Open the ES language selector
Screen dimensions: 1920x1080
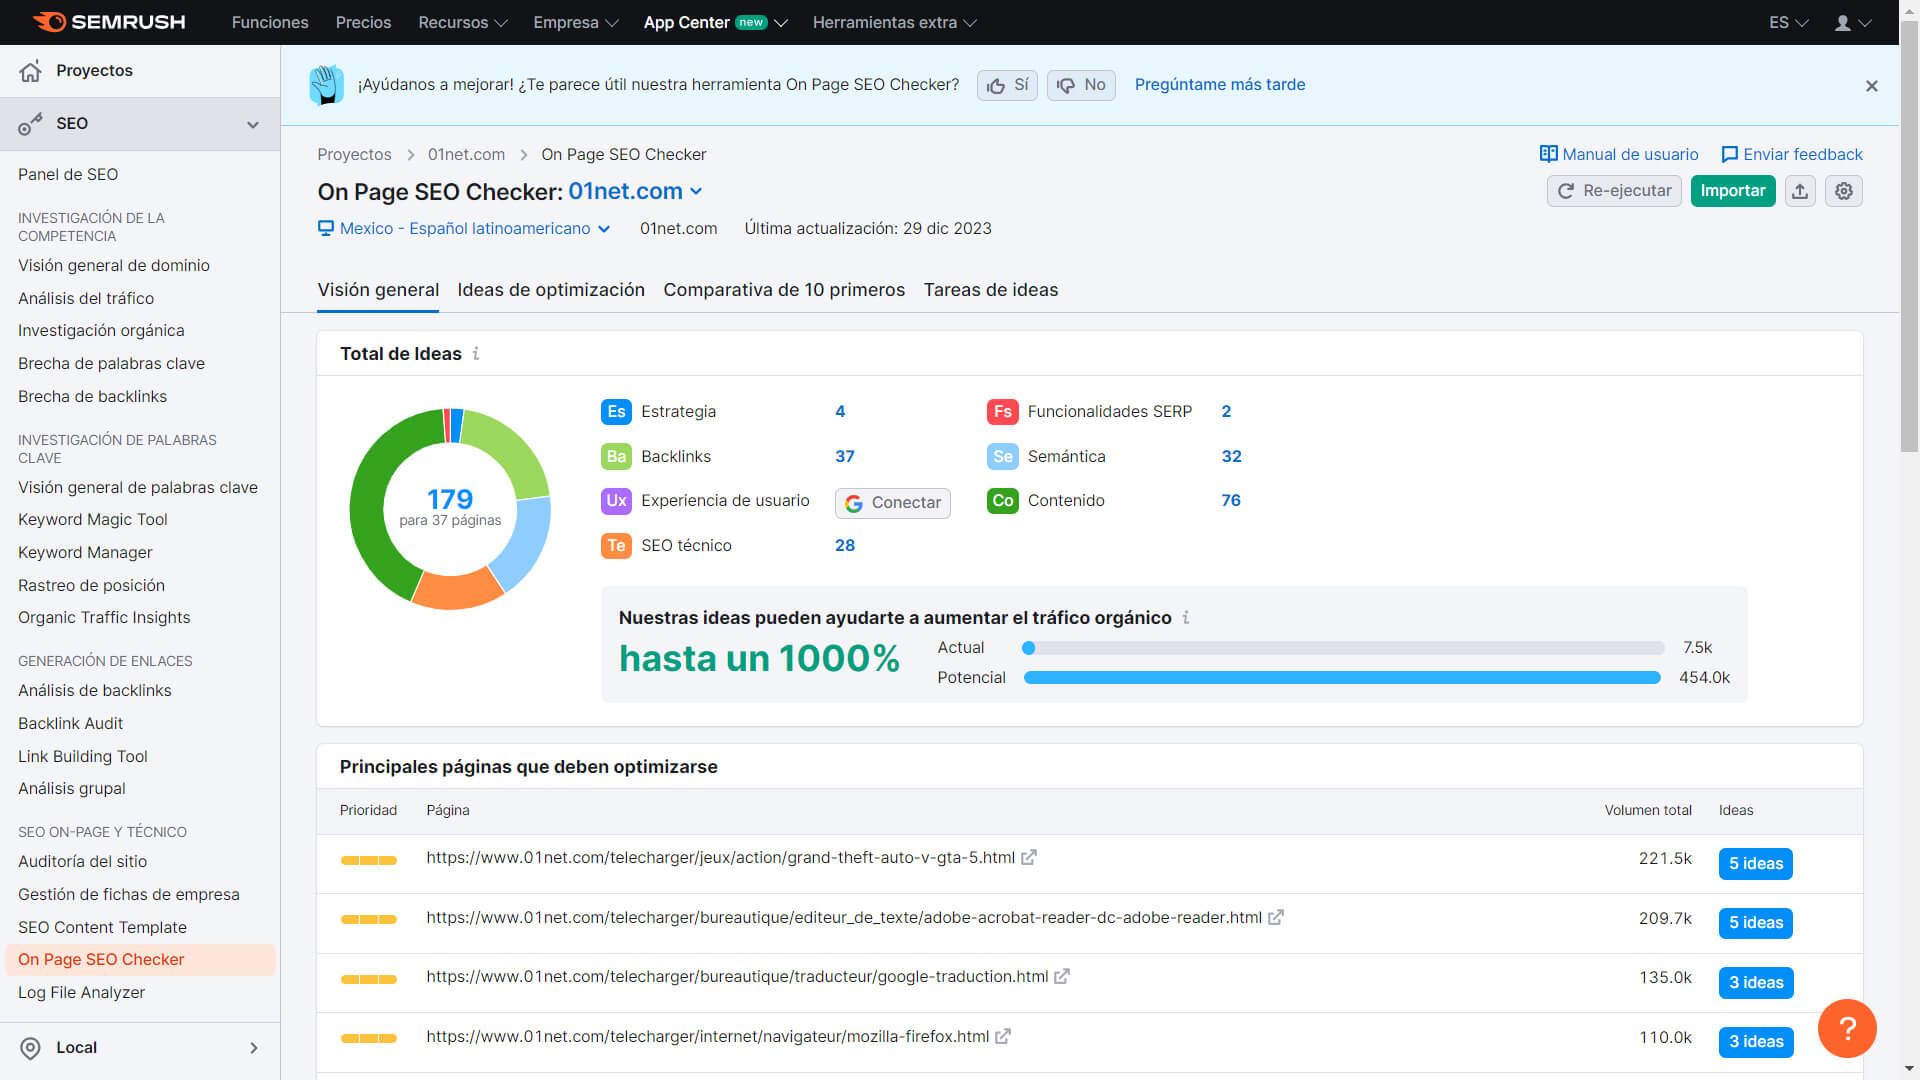coord(1788,22)
